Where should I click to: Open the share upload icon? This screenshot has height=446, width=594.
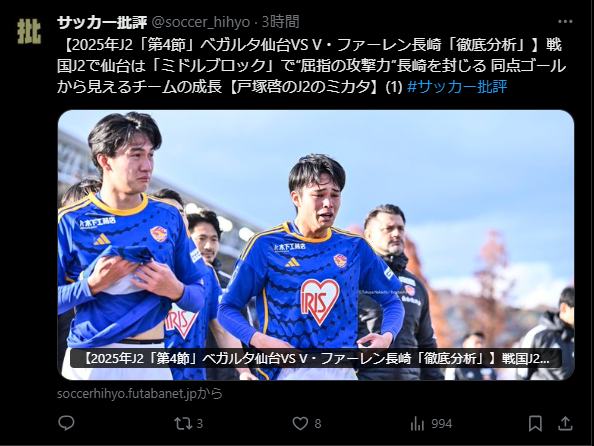coord(565,423)
